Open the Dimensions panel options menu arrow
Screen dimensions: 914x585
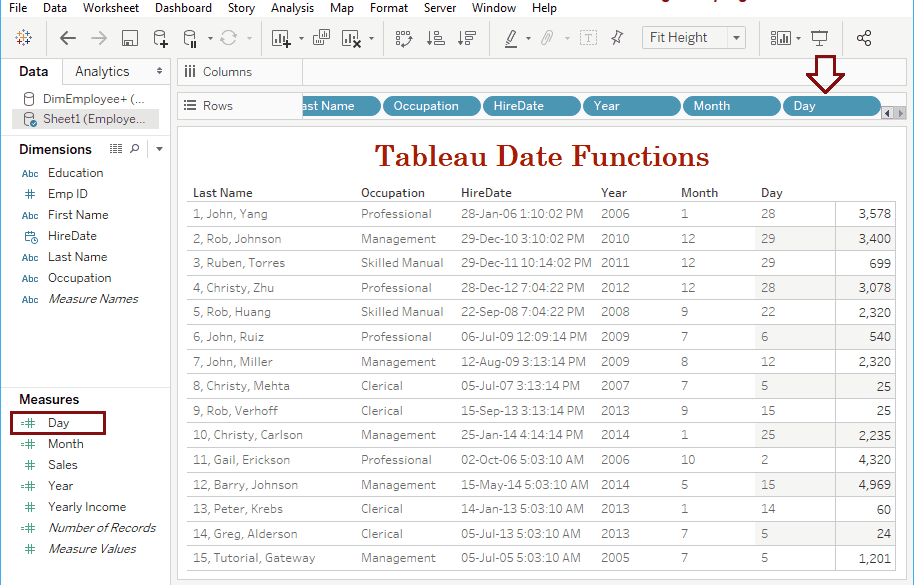[x=158, y=147]
